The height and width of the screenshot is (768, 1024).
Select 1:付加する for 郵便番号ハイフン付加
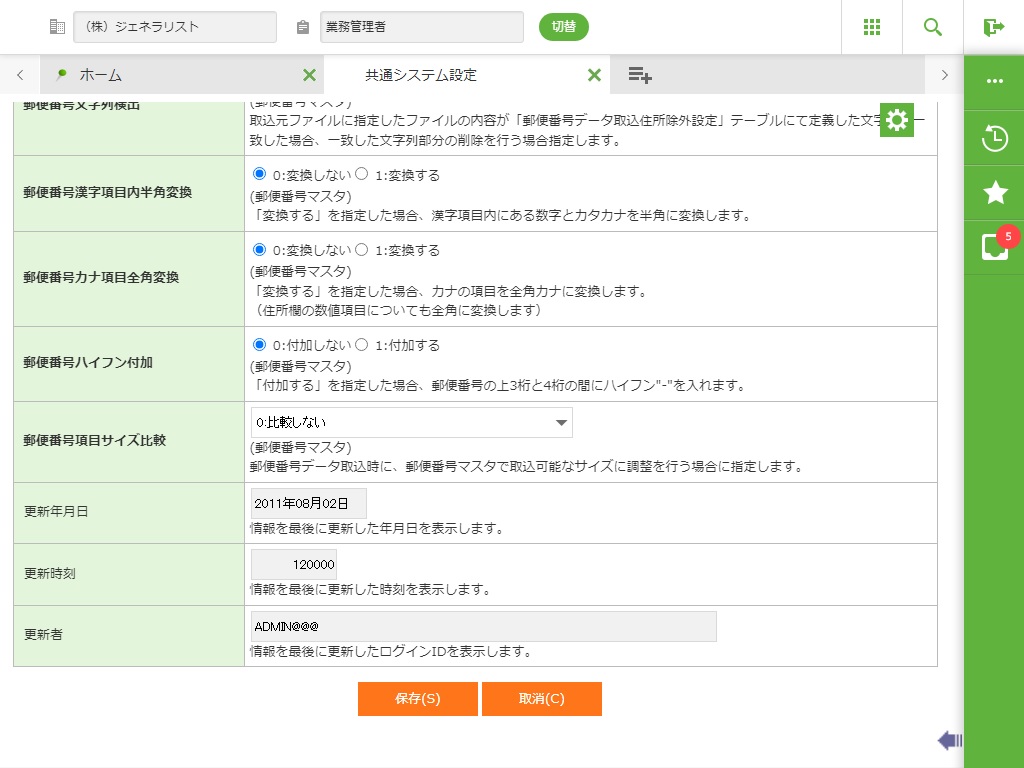[362, 345]
